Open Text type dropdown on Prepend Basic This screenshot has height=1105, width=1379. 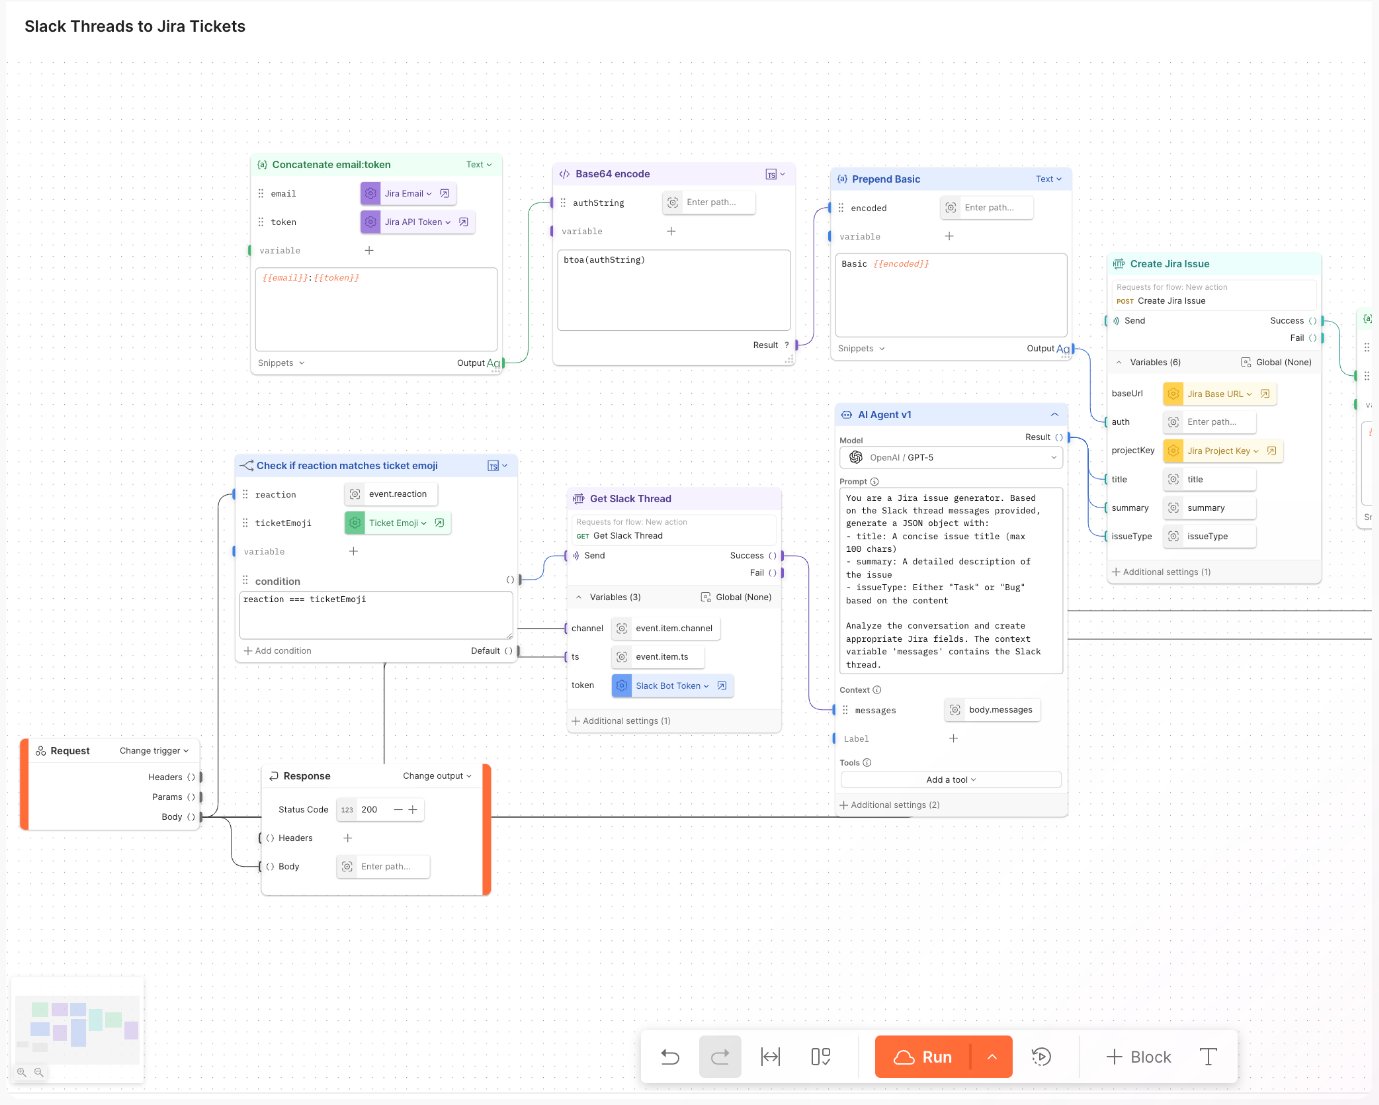pyautogui.click(x=1049, y=179)
